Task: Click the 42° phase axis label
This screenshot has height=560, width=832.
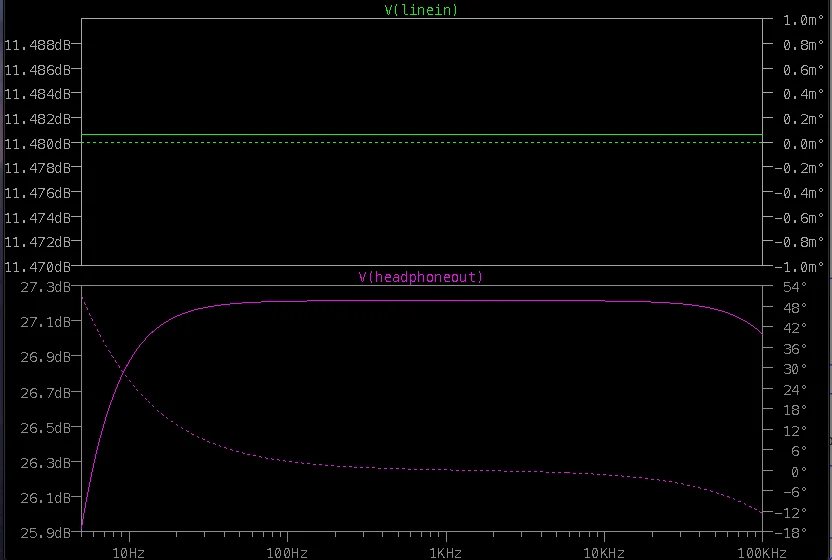Action: tap(795, 328)
